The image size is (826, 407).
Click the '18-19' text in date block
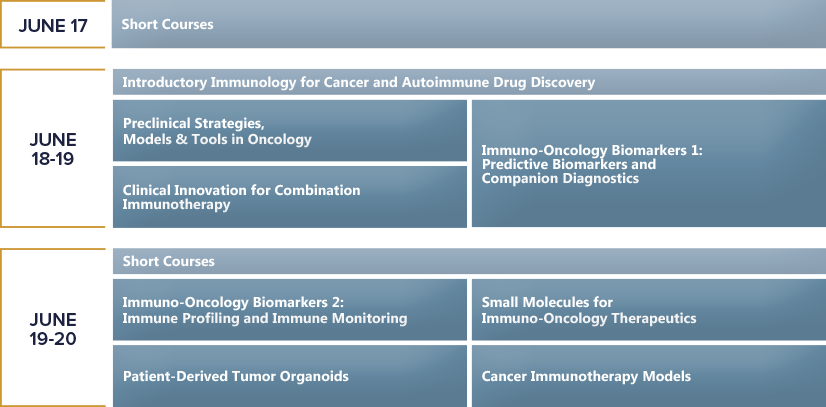[53, 158]
